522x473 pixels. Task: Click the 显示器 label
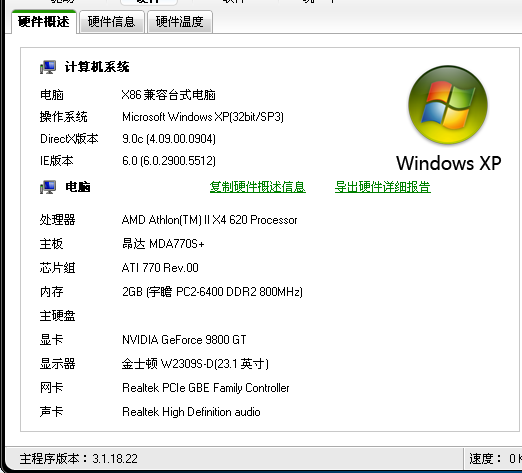pos(58,364)
